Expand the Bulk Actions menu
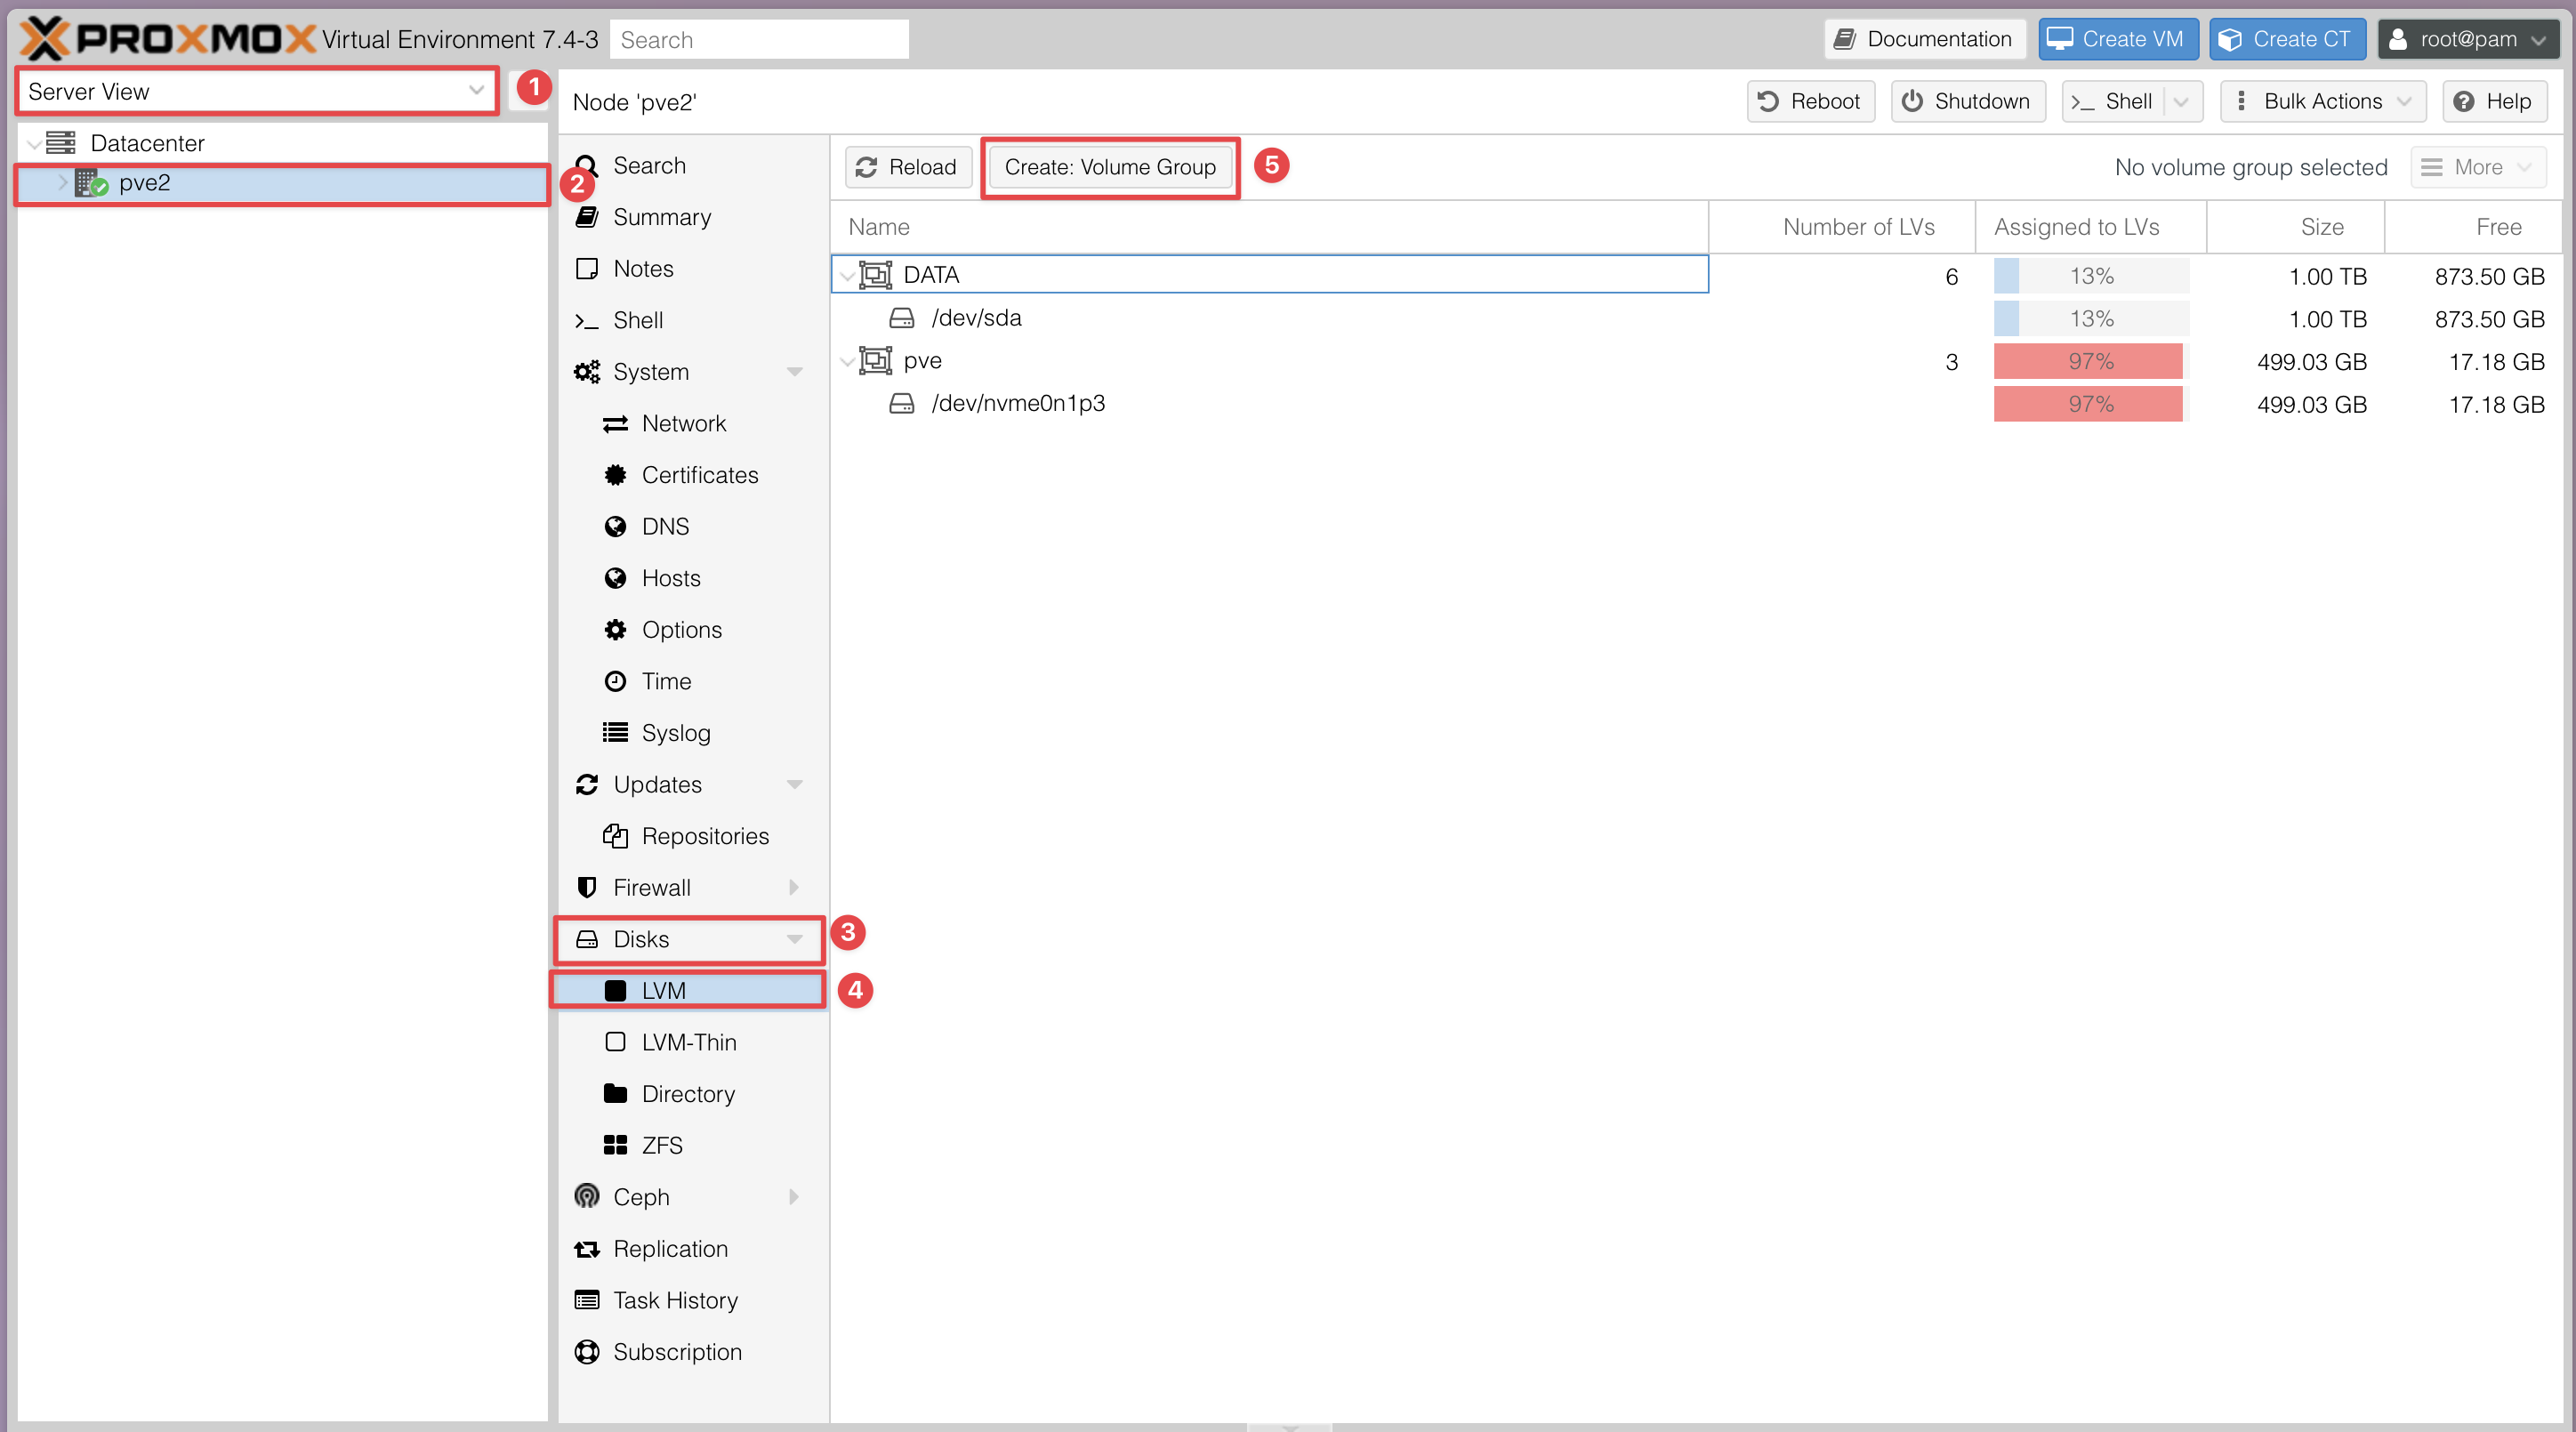This screenshot has width=2576, height=1432. pos(2322,101)
